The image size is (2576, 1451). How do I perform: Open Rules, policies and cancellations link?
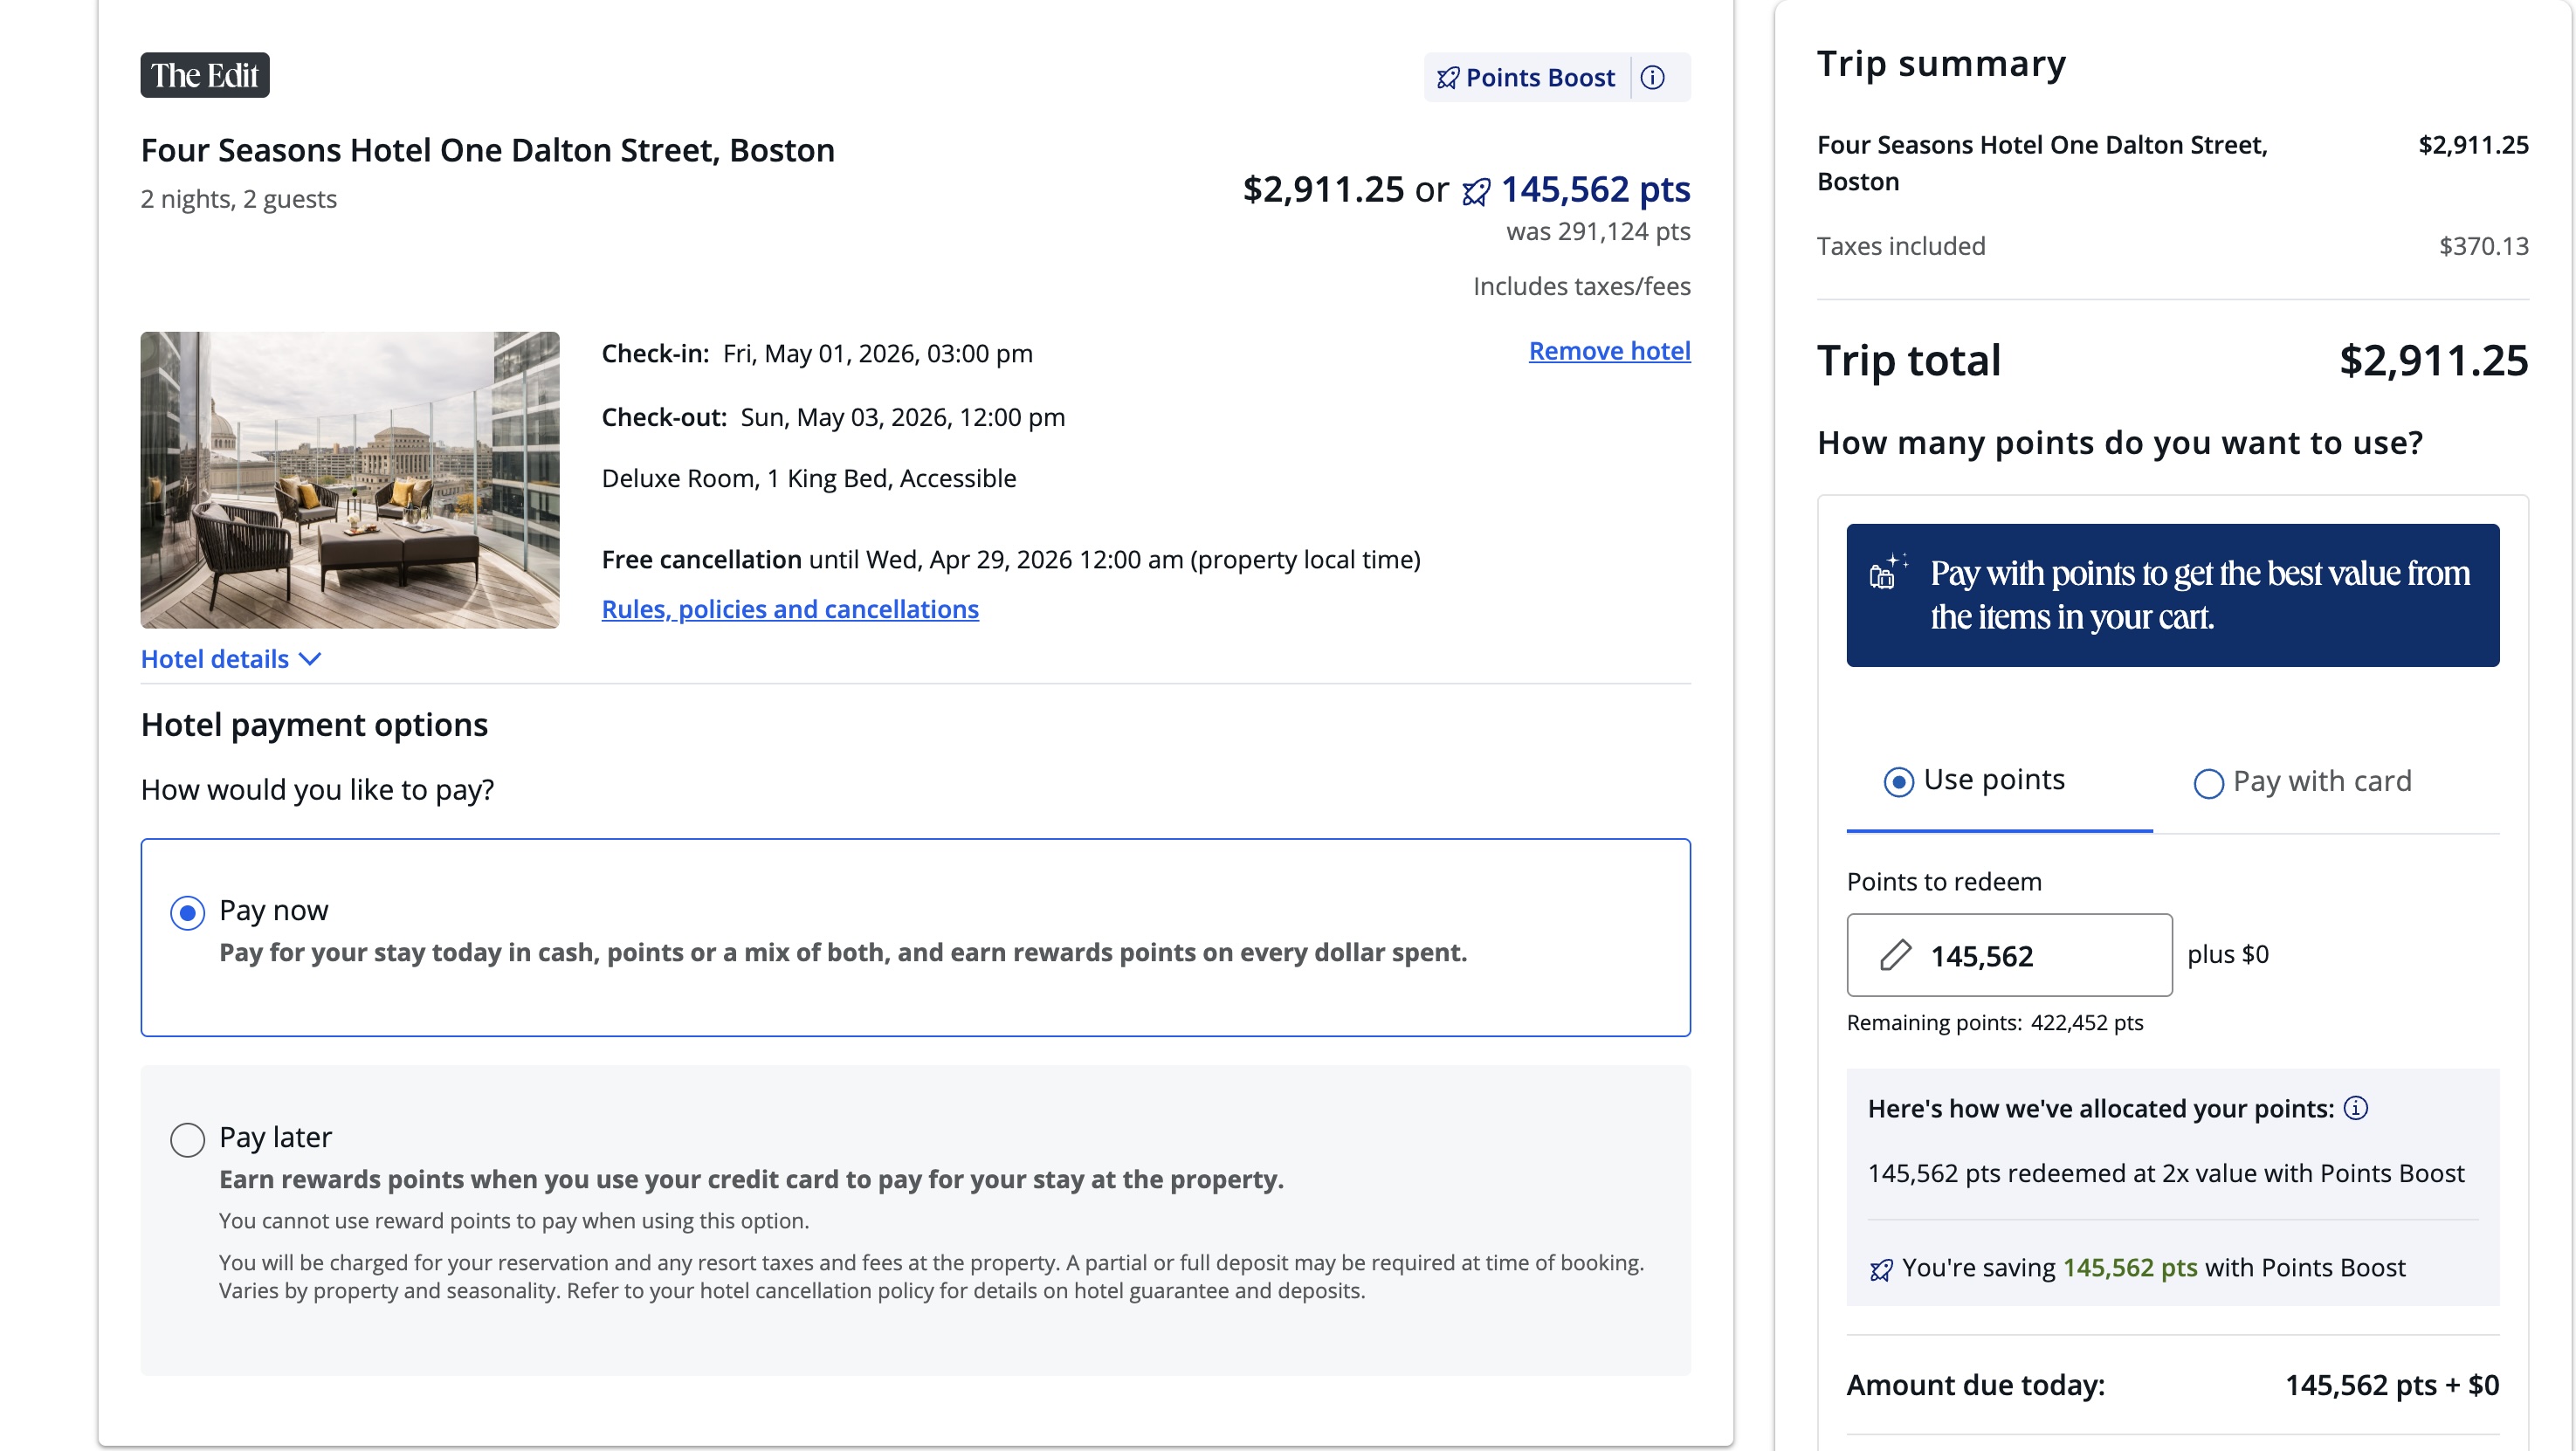point(790,609)
